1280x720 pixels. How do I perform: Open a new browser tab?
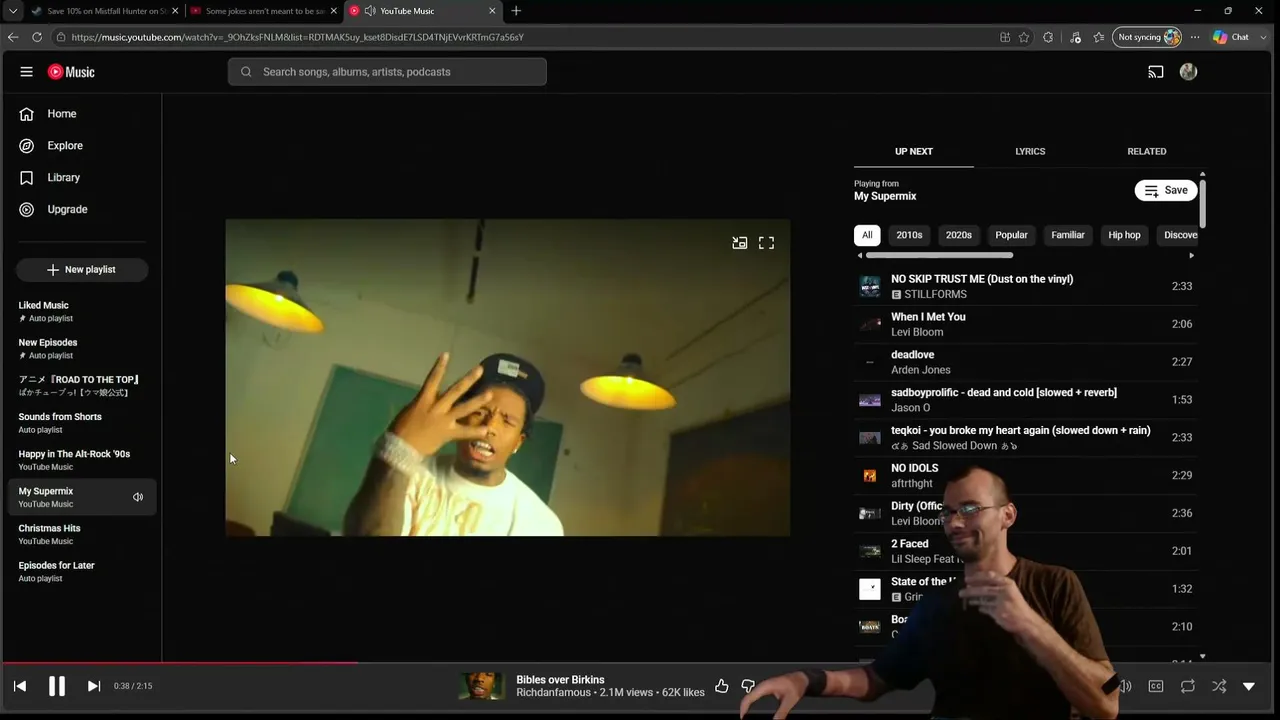(x=516, y=11)
